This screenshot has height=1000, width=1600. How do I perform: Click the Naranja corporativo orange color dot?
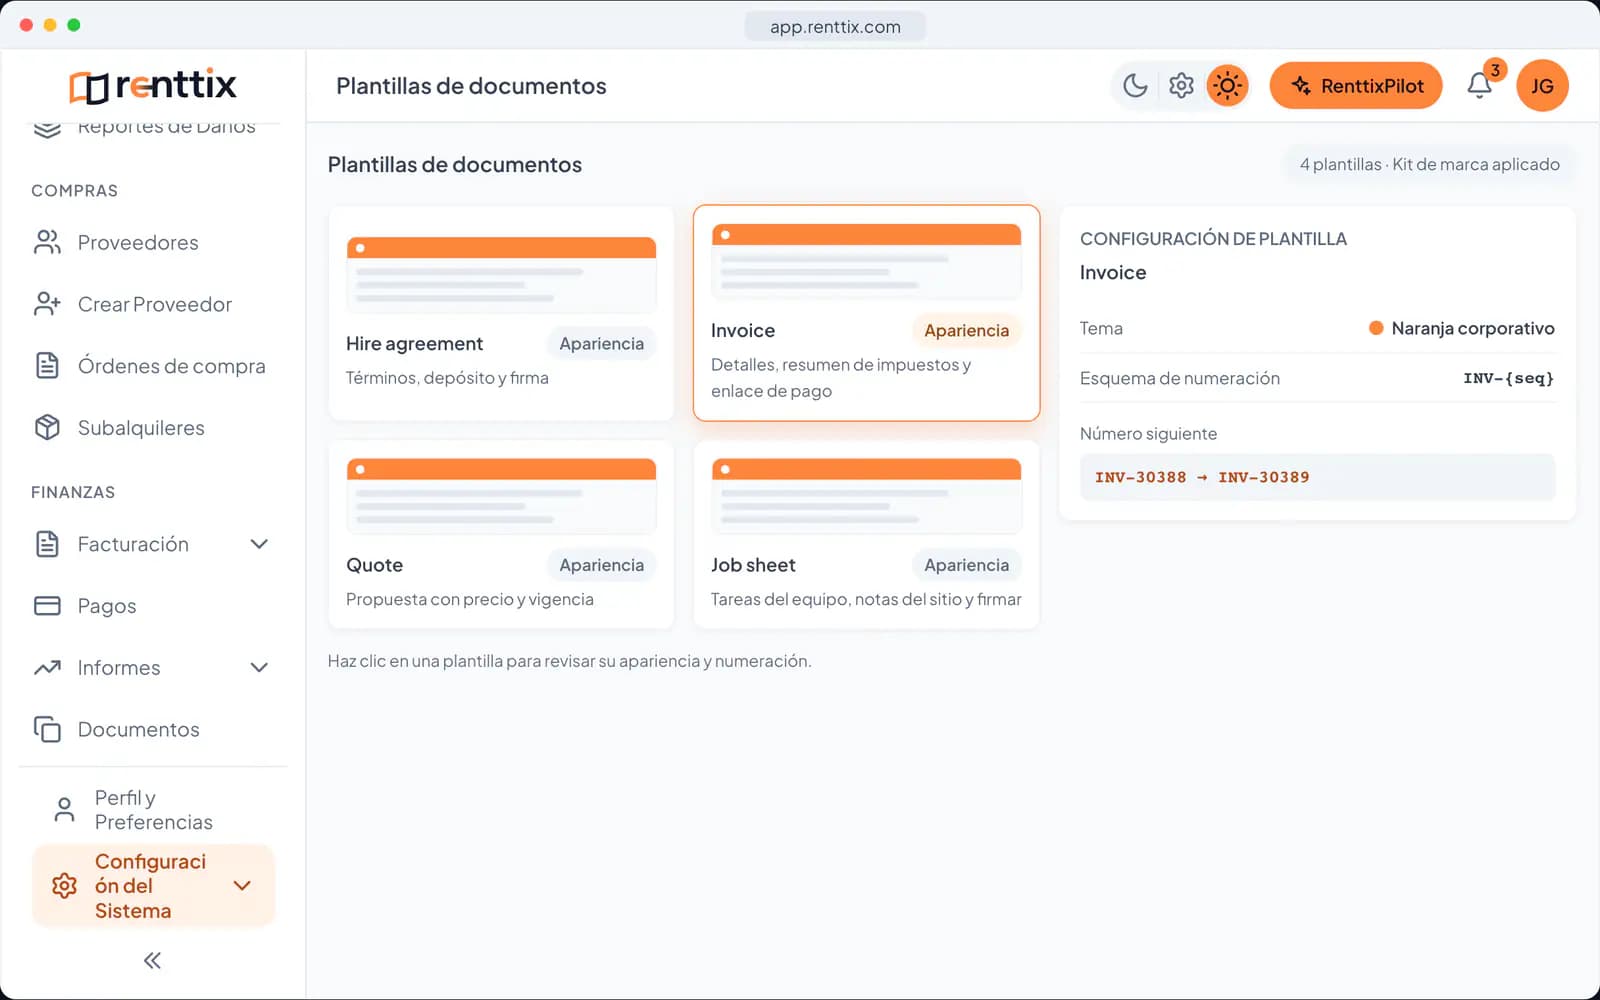(1376, 328)
